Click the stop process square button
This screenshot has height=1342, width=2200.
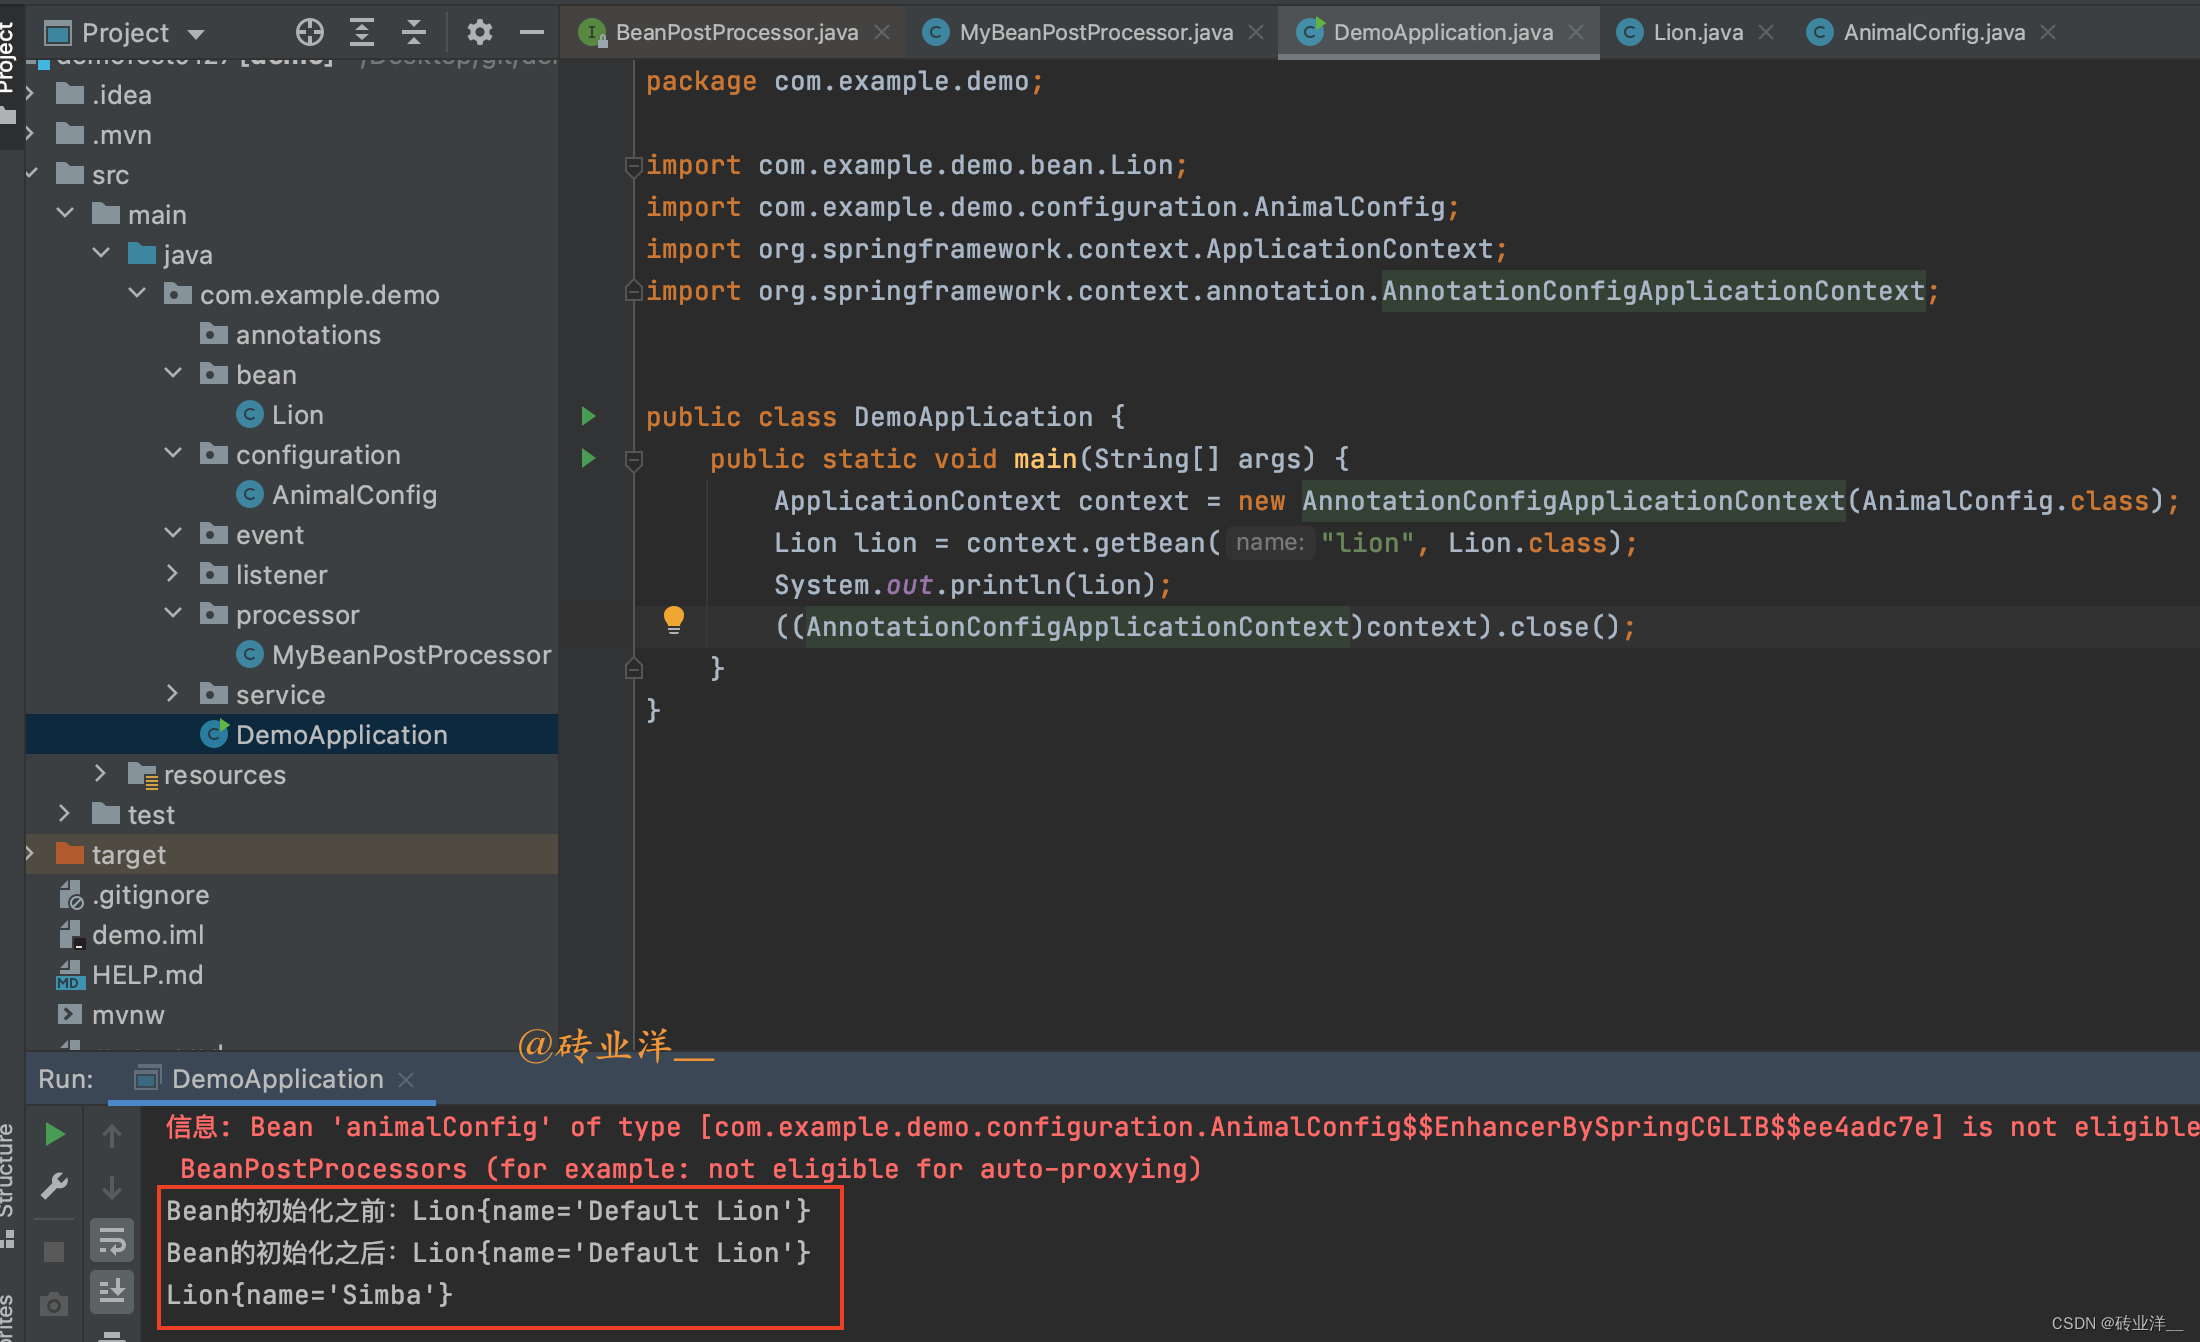(x=55, y=1252)
